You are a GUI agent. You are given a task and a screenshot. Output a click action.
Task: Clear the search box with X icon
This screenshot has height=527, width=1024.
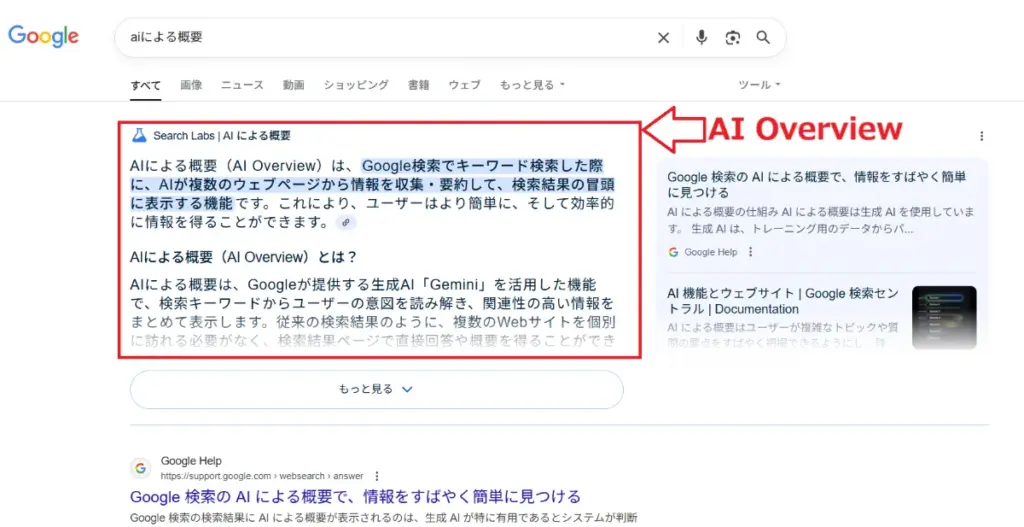tap(663, 38)
